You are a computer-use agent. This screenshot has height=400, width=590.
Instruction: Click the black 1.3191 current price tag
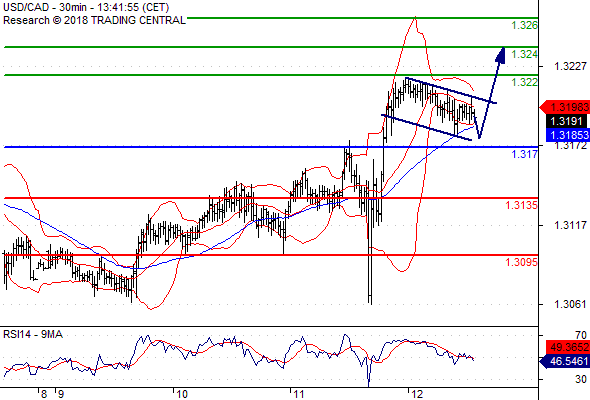pos(566,121)
